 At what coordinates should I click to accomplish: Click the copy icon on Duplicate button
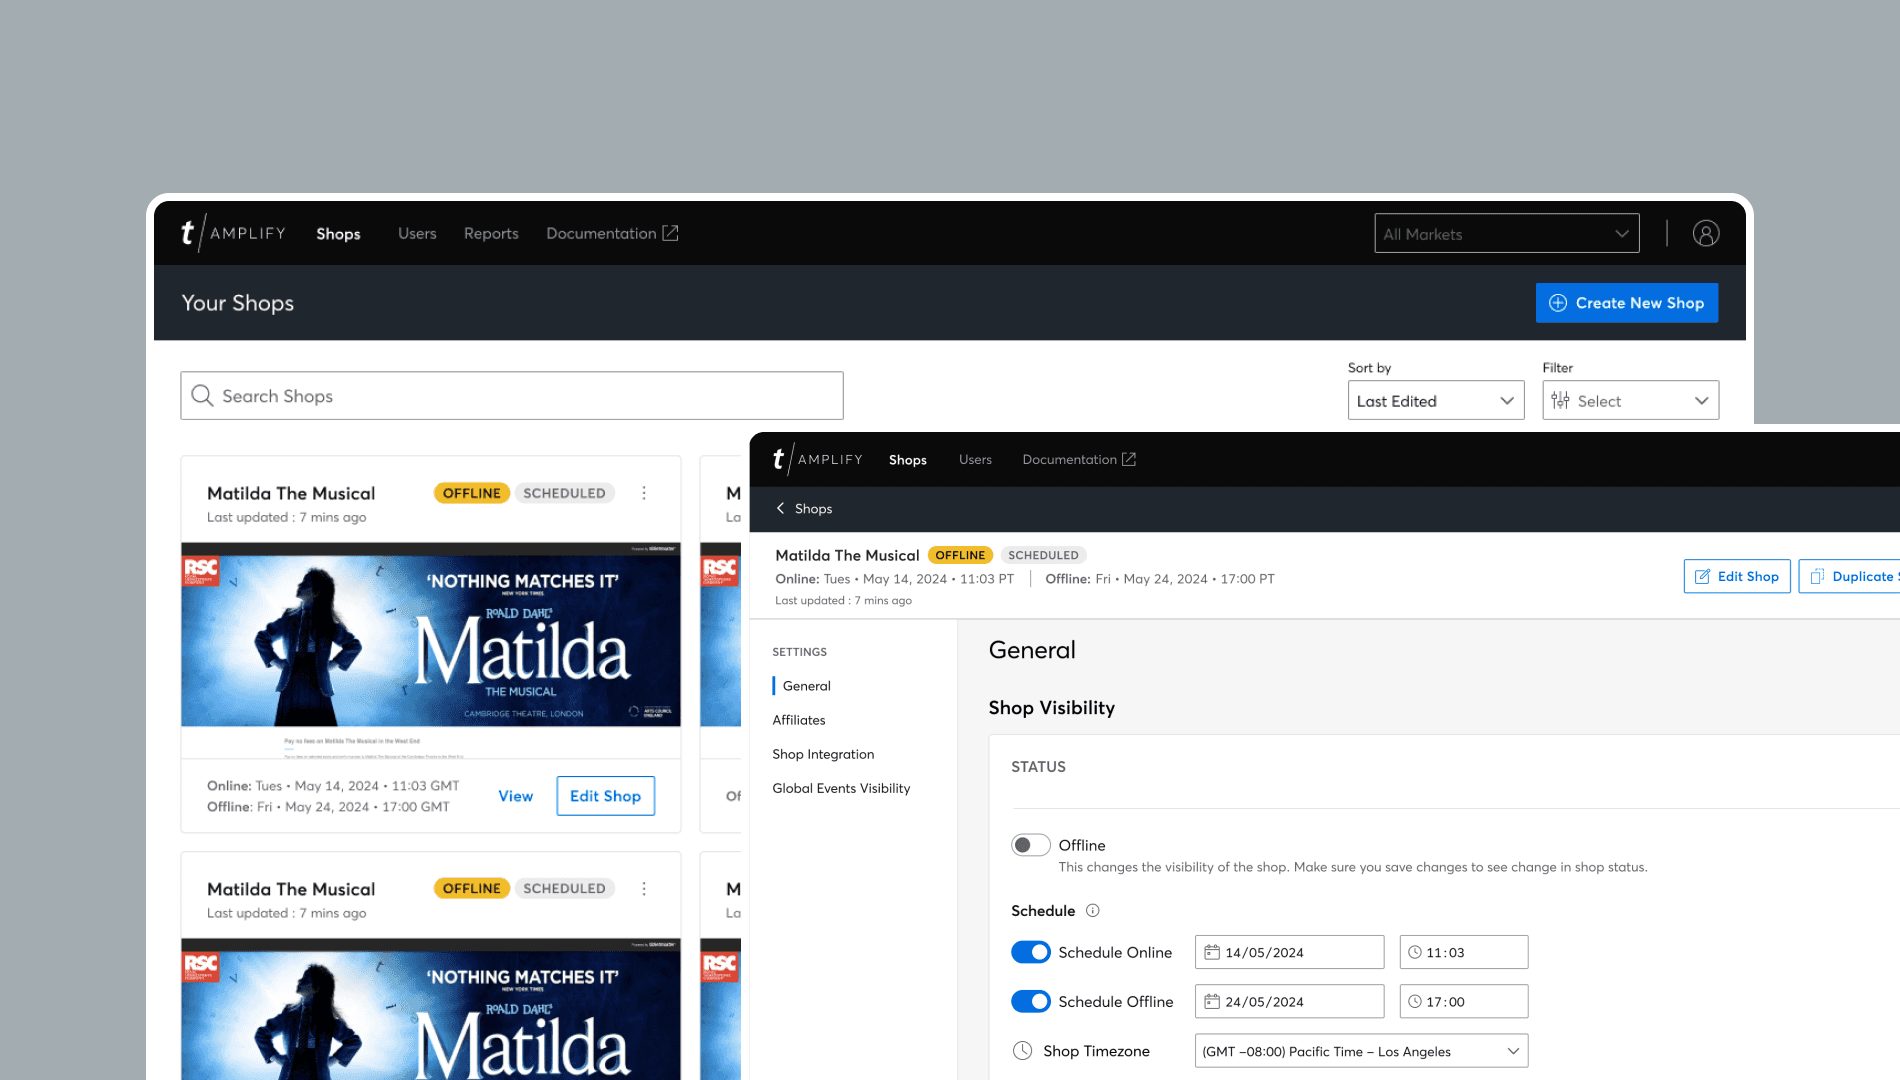[x=1817, y=576]
